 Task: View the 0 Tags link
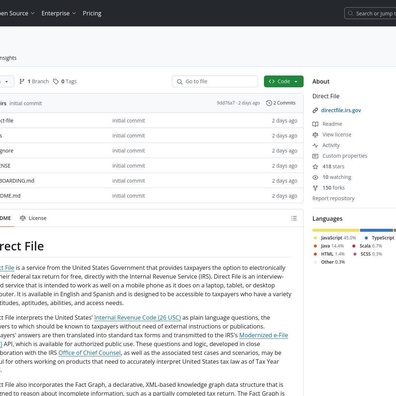[65, 81]
